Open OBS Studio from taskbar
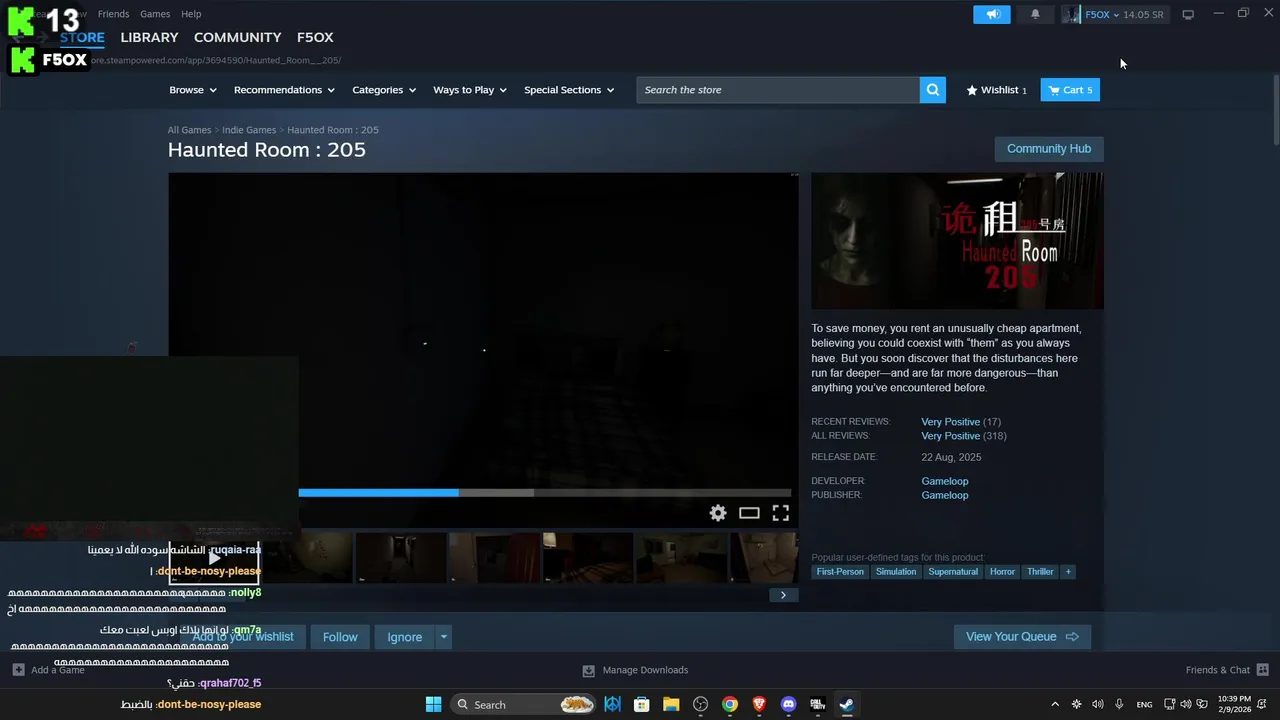Image resolution: width=1280 pixels, height=720 pixels. tap(700, 704)
